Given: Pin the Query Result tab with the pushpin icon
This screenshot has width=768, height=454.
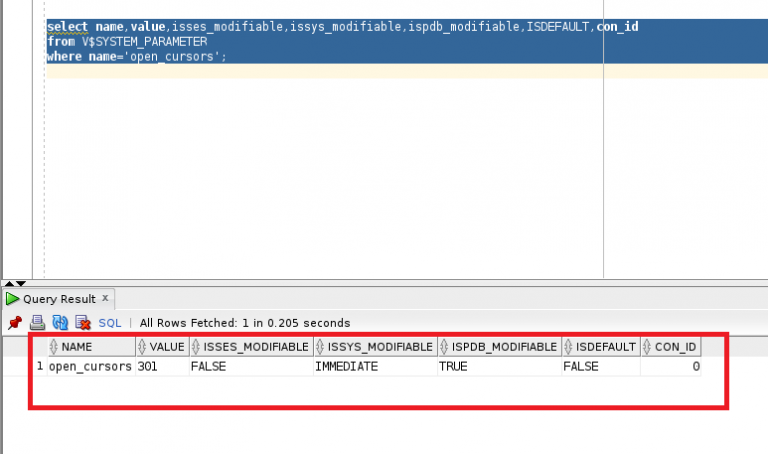Looking at the screenshot, I should point(15,322).
